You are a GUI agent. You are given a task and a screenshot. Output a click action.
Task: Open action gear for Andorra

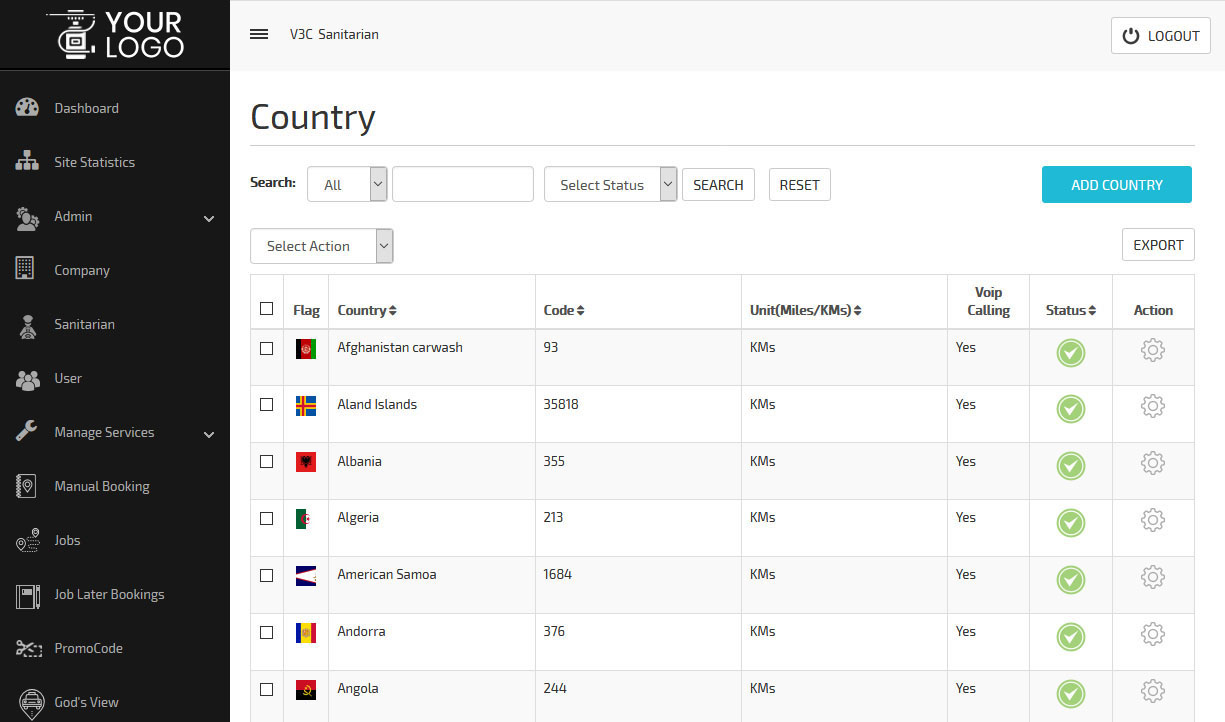click(1153, 634)
